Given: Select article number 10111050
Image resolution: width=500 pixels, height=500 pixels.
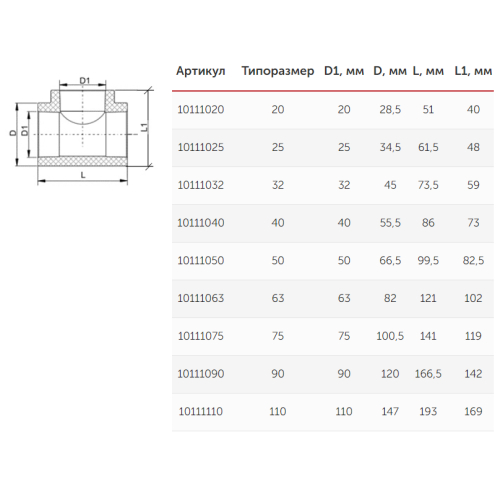Looking at the screenshot, I should [201, 260].
